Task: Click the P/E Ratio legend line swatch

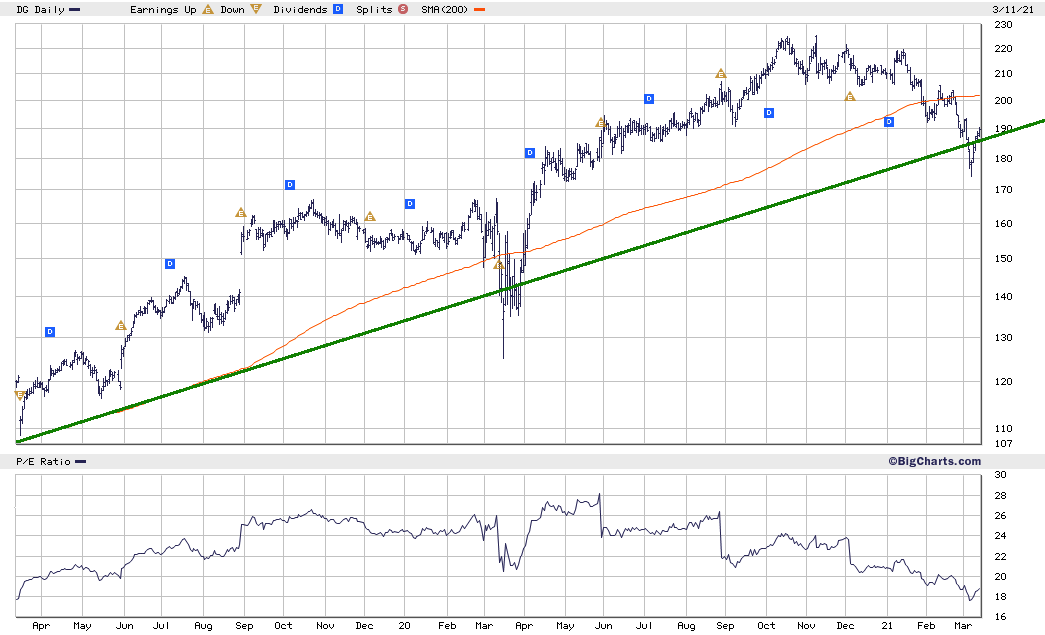Action: [x=81, y=461]
